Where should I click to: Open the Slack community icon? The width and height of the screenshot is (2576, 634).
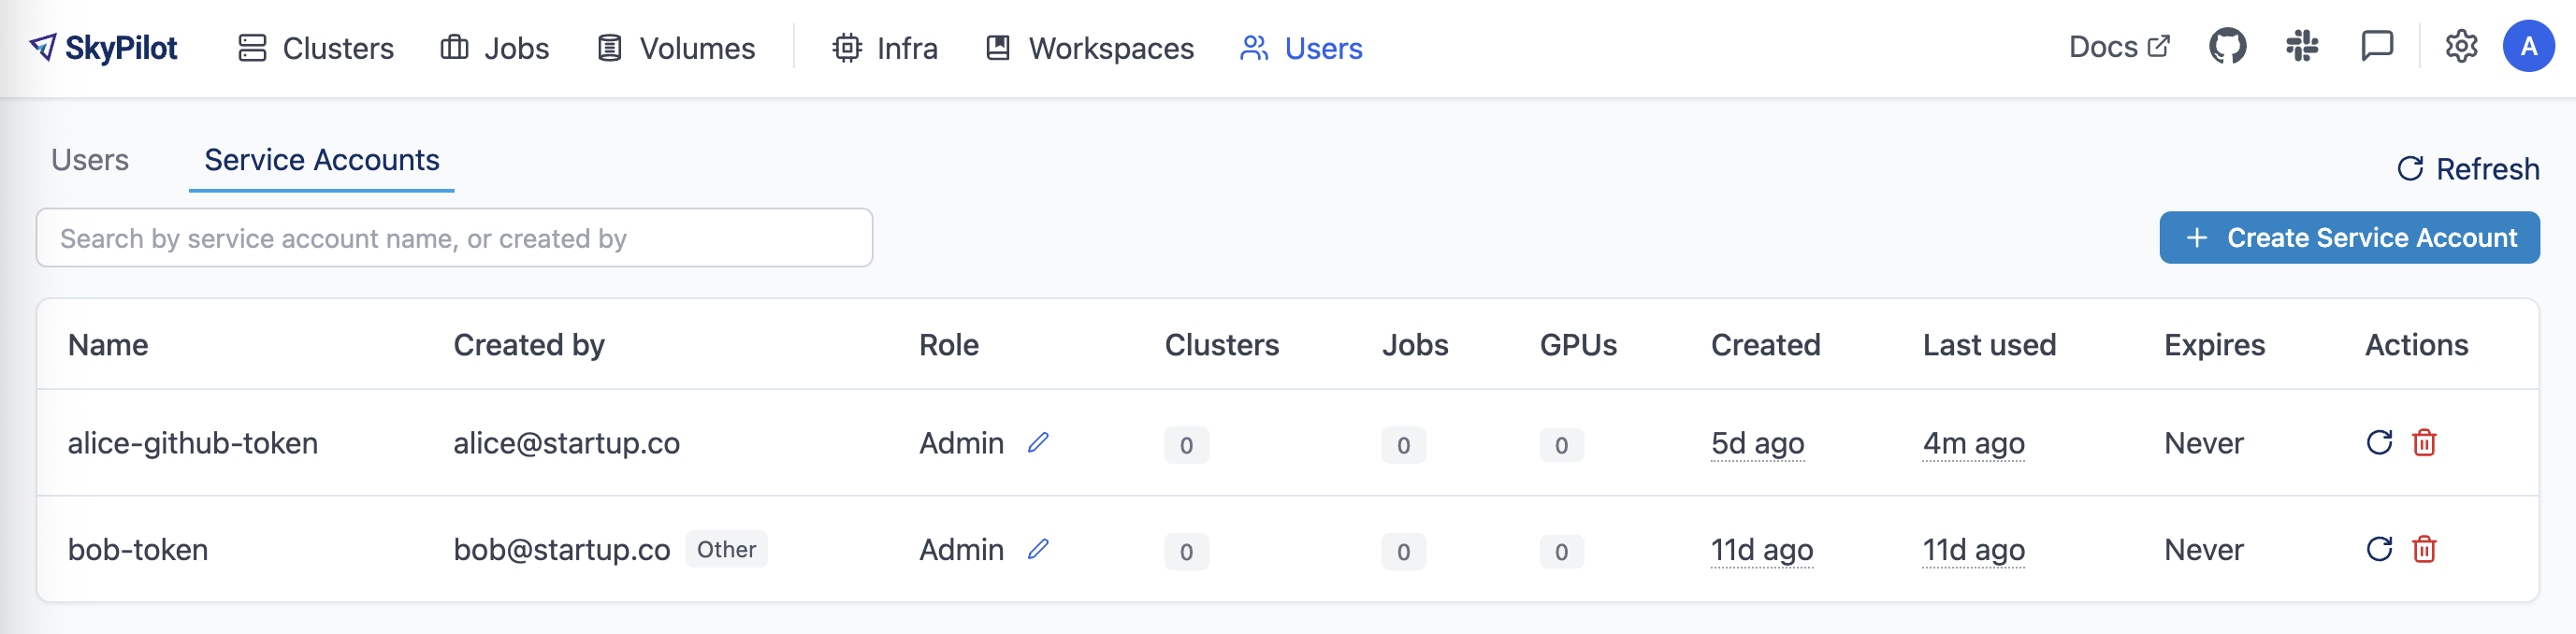2302,47
